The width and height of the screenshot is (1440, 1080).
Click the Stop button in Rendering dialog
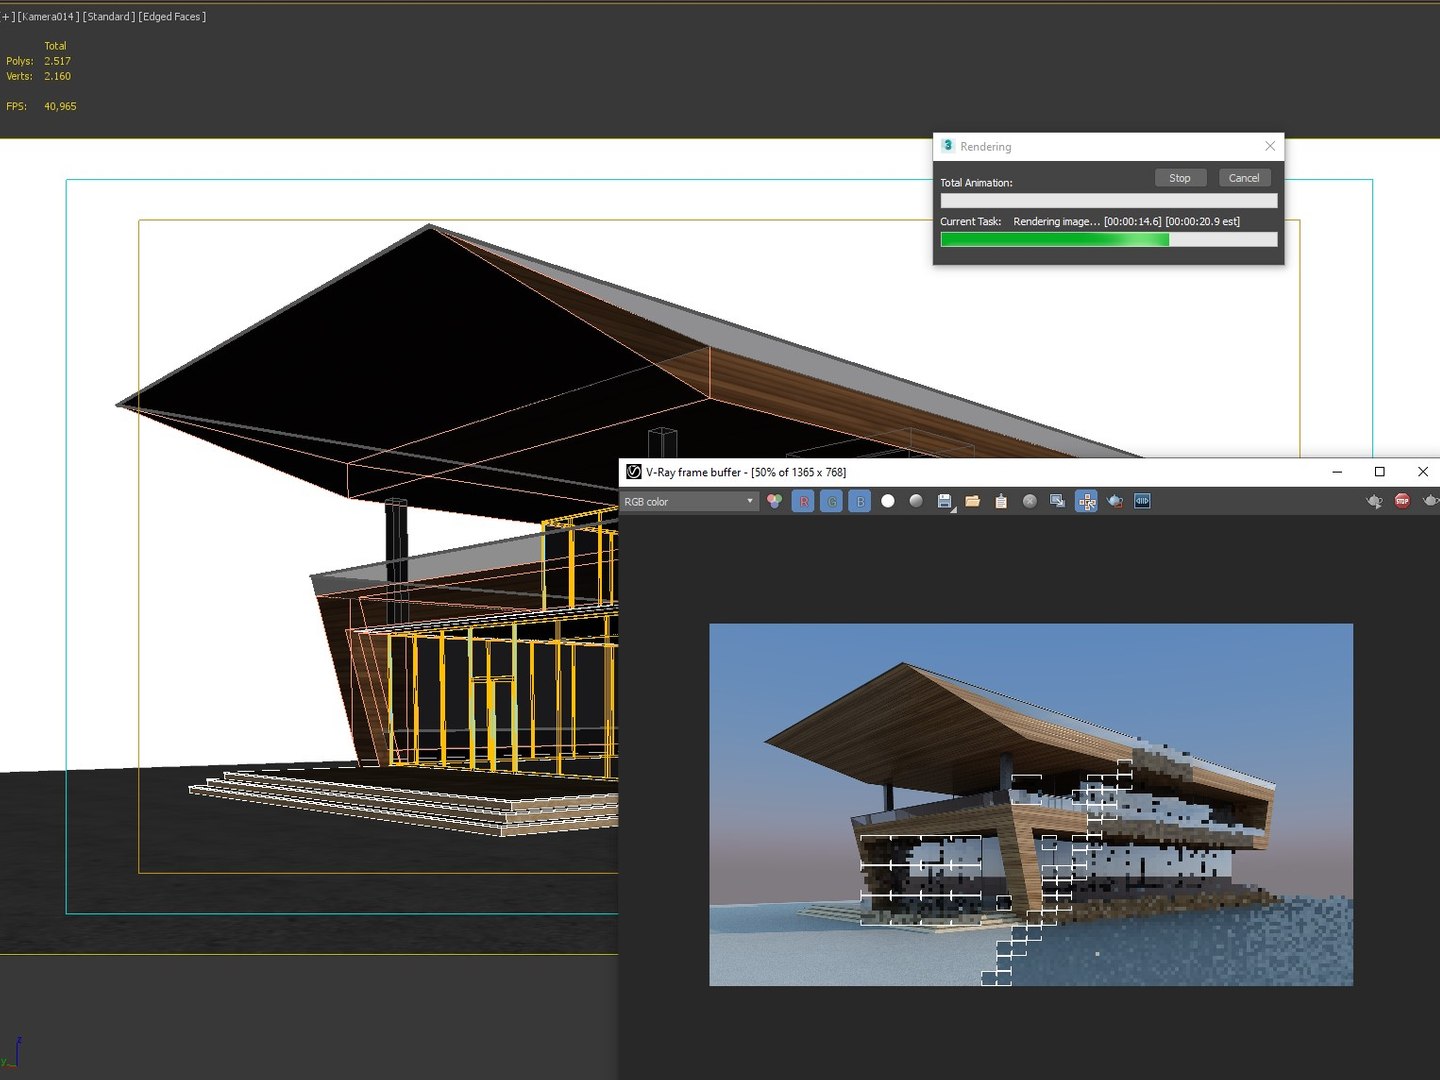[1180, 178]
